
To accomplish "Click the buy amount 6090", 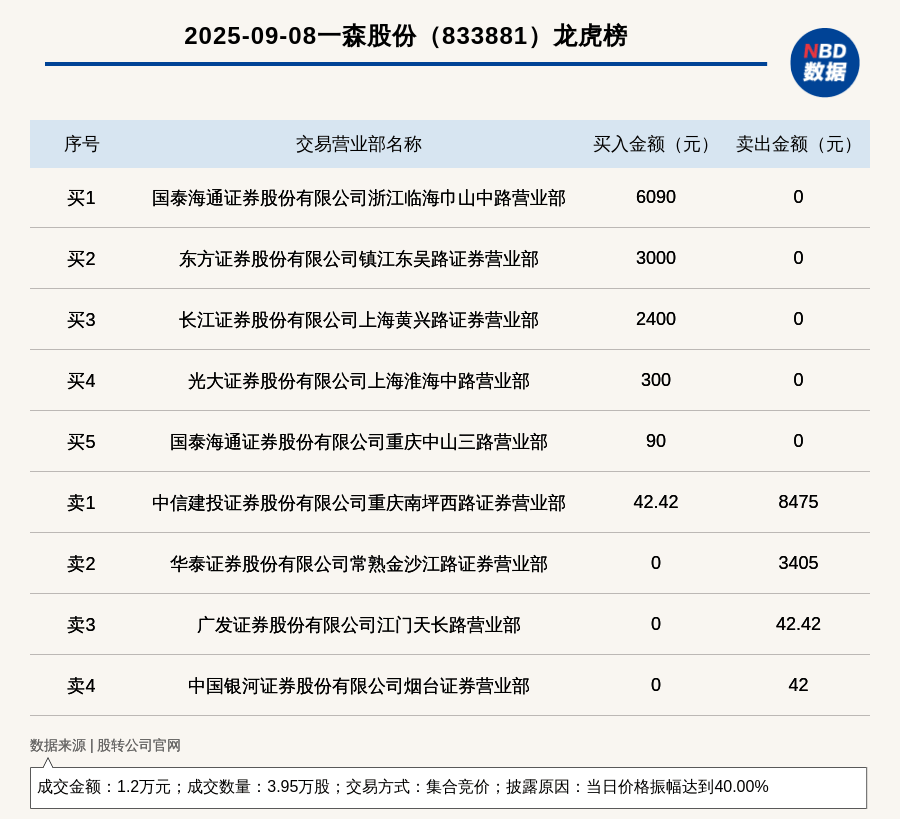I will point(655,197).
